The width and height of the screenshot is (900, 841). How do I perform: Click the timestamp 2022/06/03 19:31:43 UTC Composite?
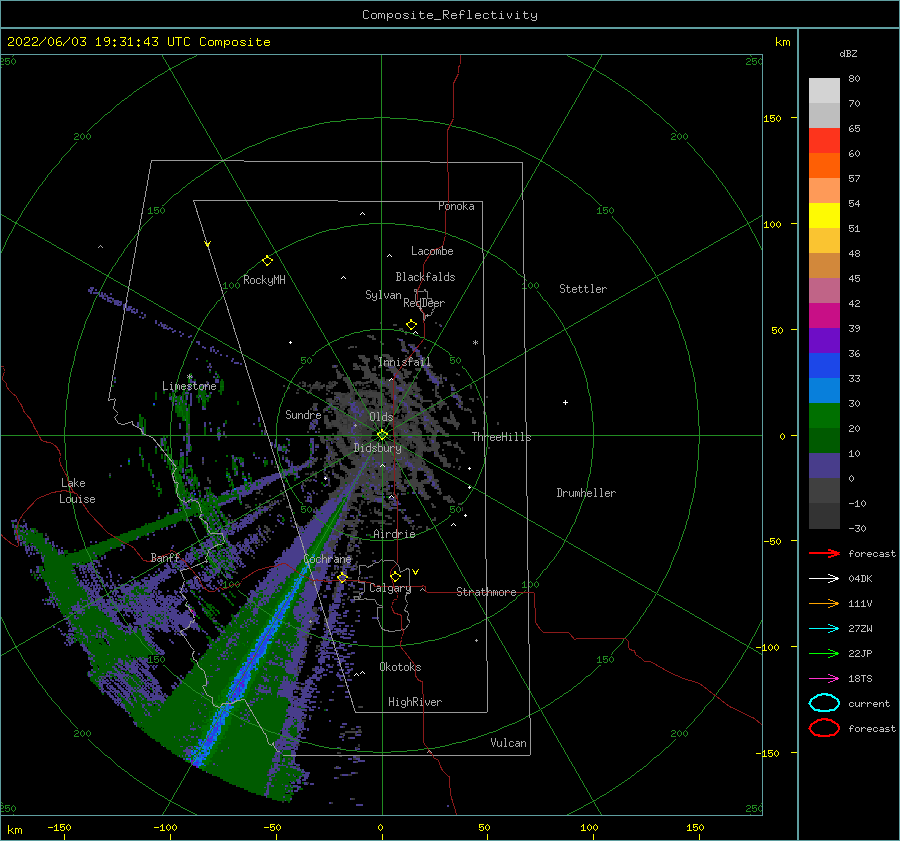[x=138, y=42]
